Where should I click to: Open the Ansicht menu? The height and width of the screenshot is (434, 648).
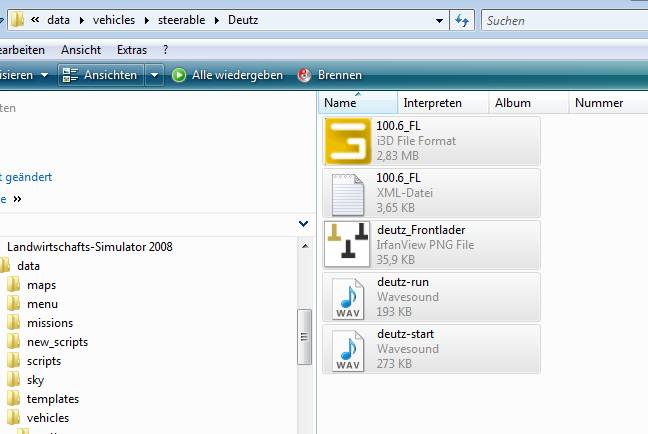pos(81,50)
